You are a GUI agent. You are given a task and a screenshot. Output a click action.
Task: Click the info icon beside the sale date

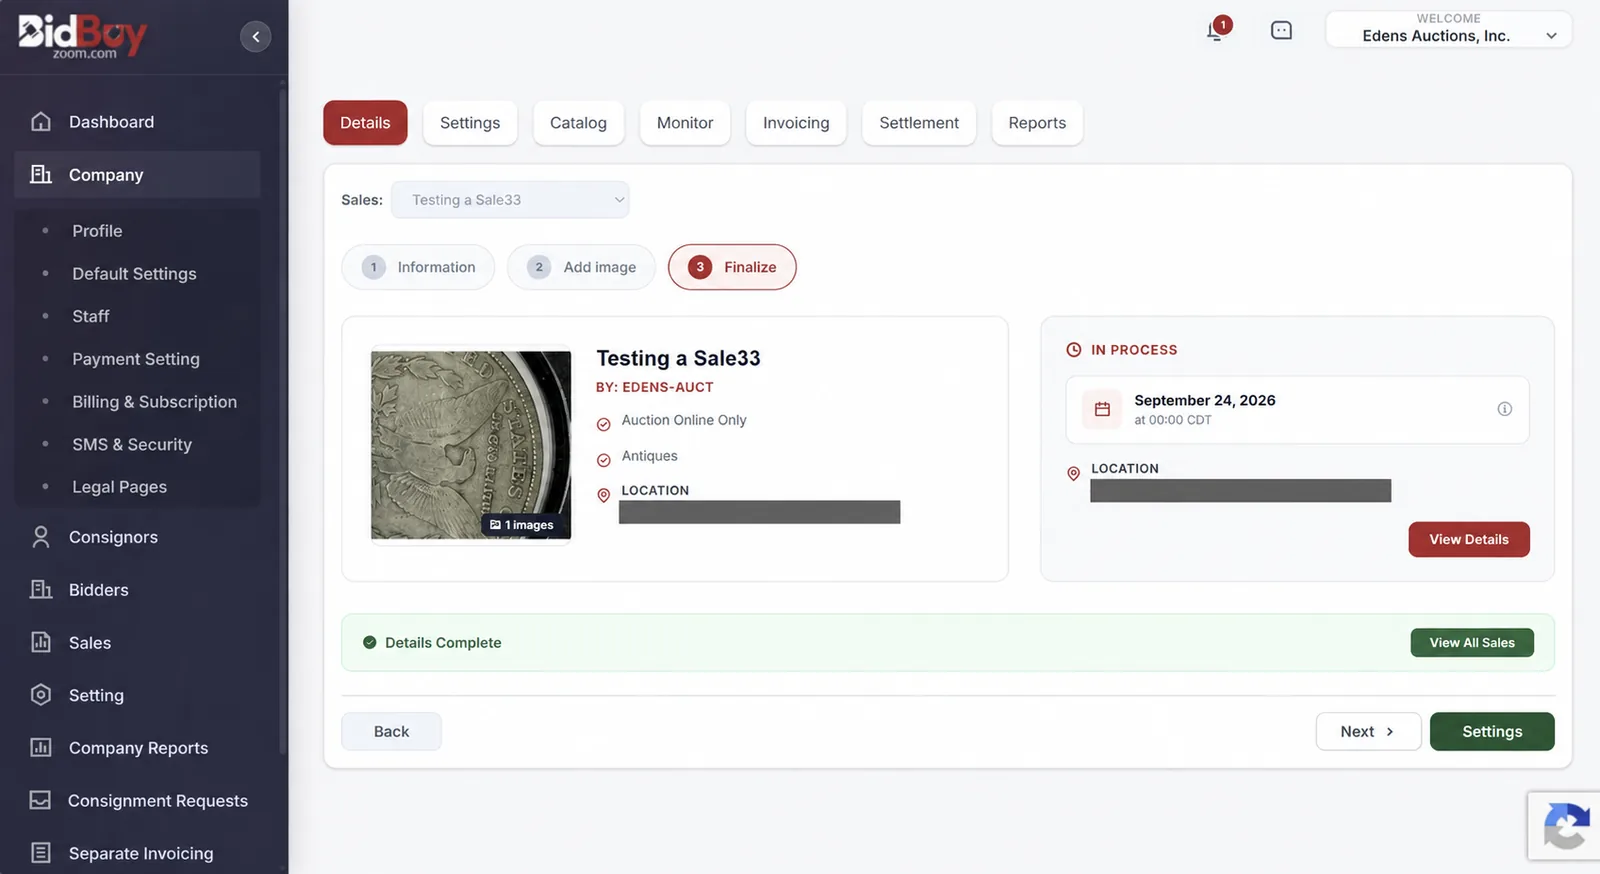pyautogui.click(x=1504, y=409)
